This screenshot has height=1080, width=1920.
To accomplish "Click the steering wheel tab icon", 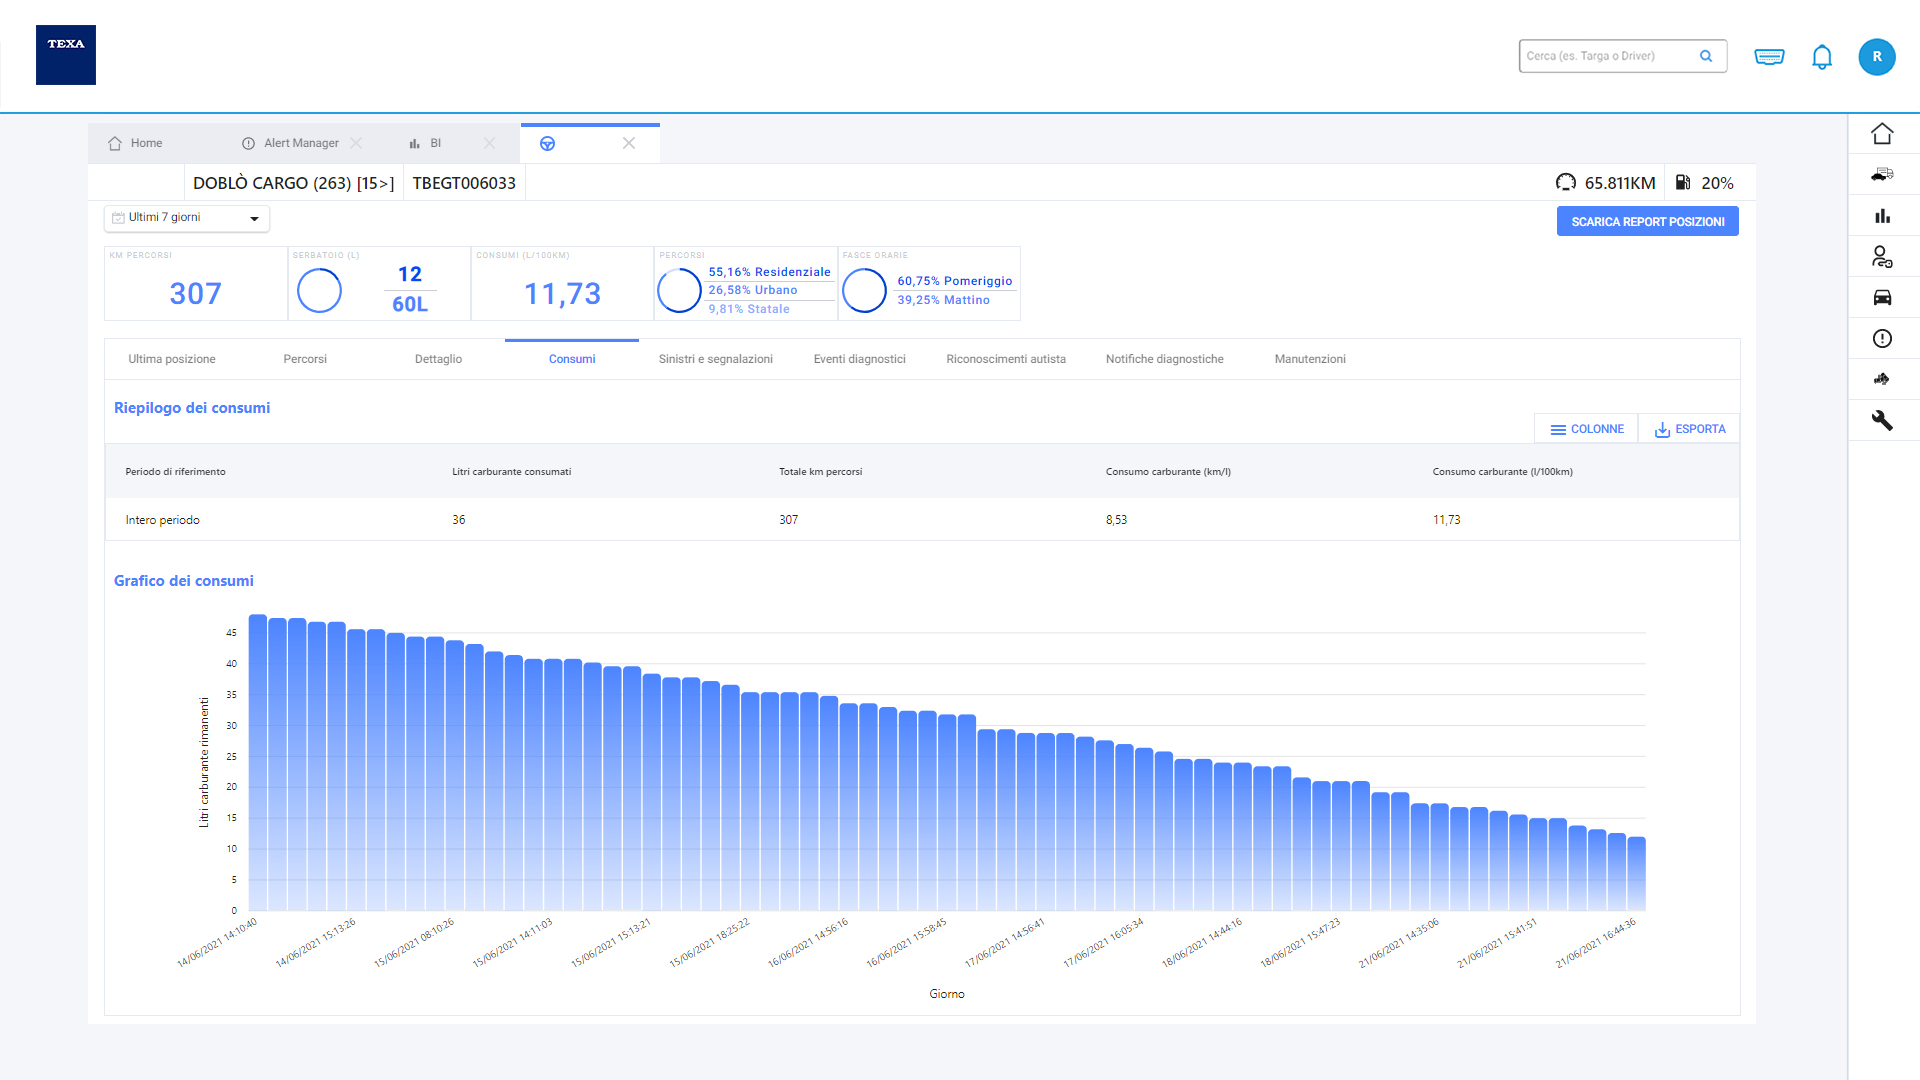I will pyautogui.click(x=547, y=144).
